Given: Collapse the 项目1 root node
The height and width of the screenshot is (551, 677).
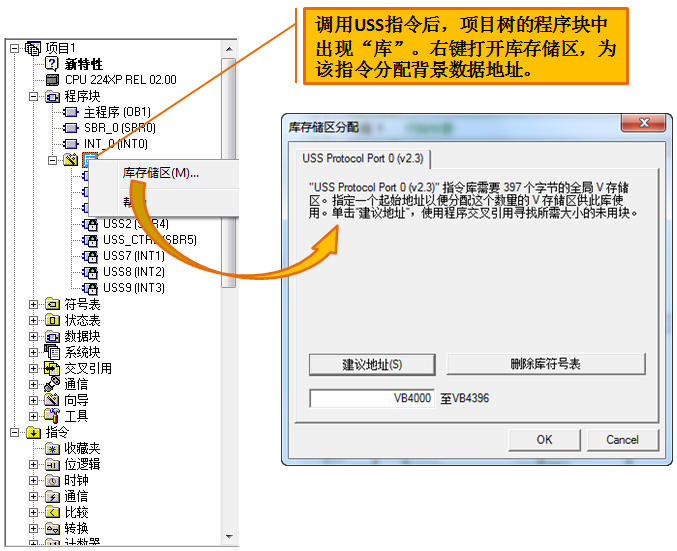Looking at the screenshot, I should (x=14, y=48).
